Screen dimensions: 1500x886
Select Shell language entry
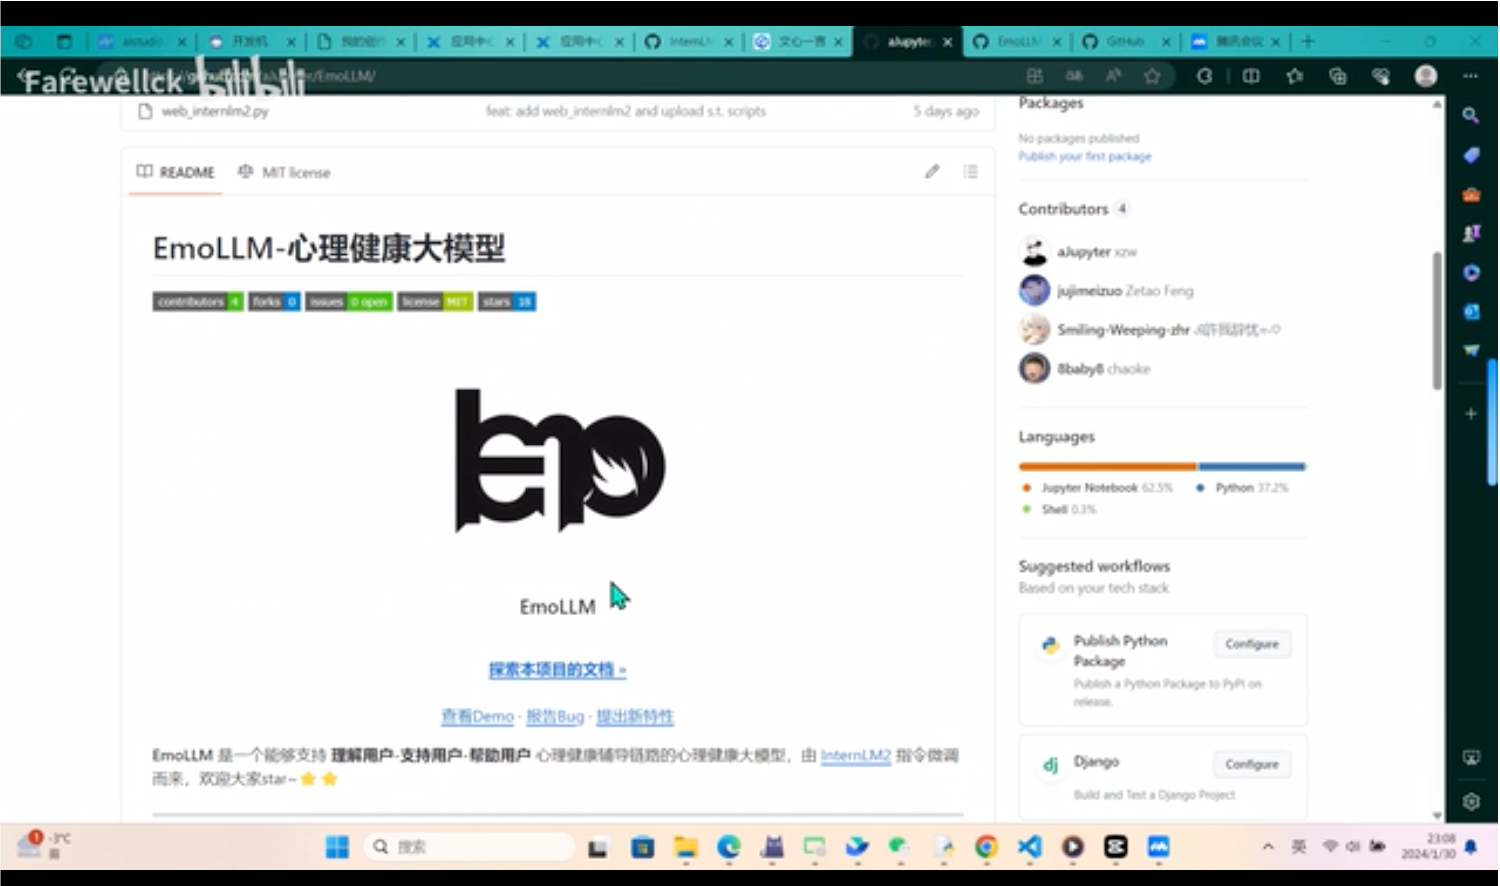click(1059, 509)
